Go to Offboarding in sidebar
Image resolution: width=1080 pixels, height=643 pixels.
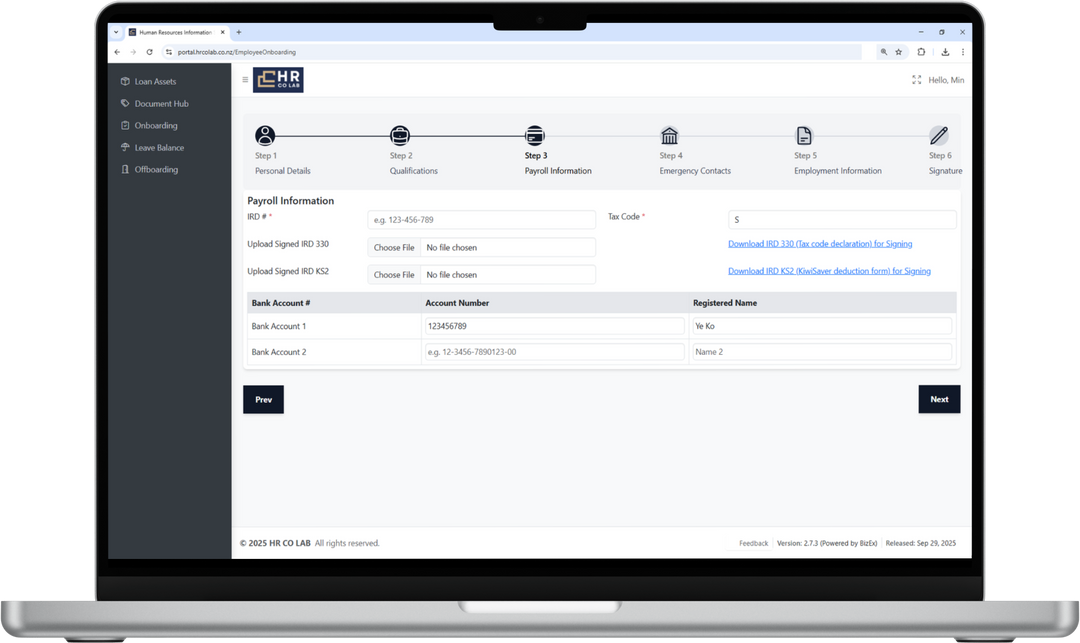[x=156, y=170]
